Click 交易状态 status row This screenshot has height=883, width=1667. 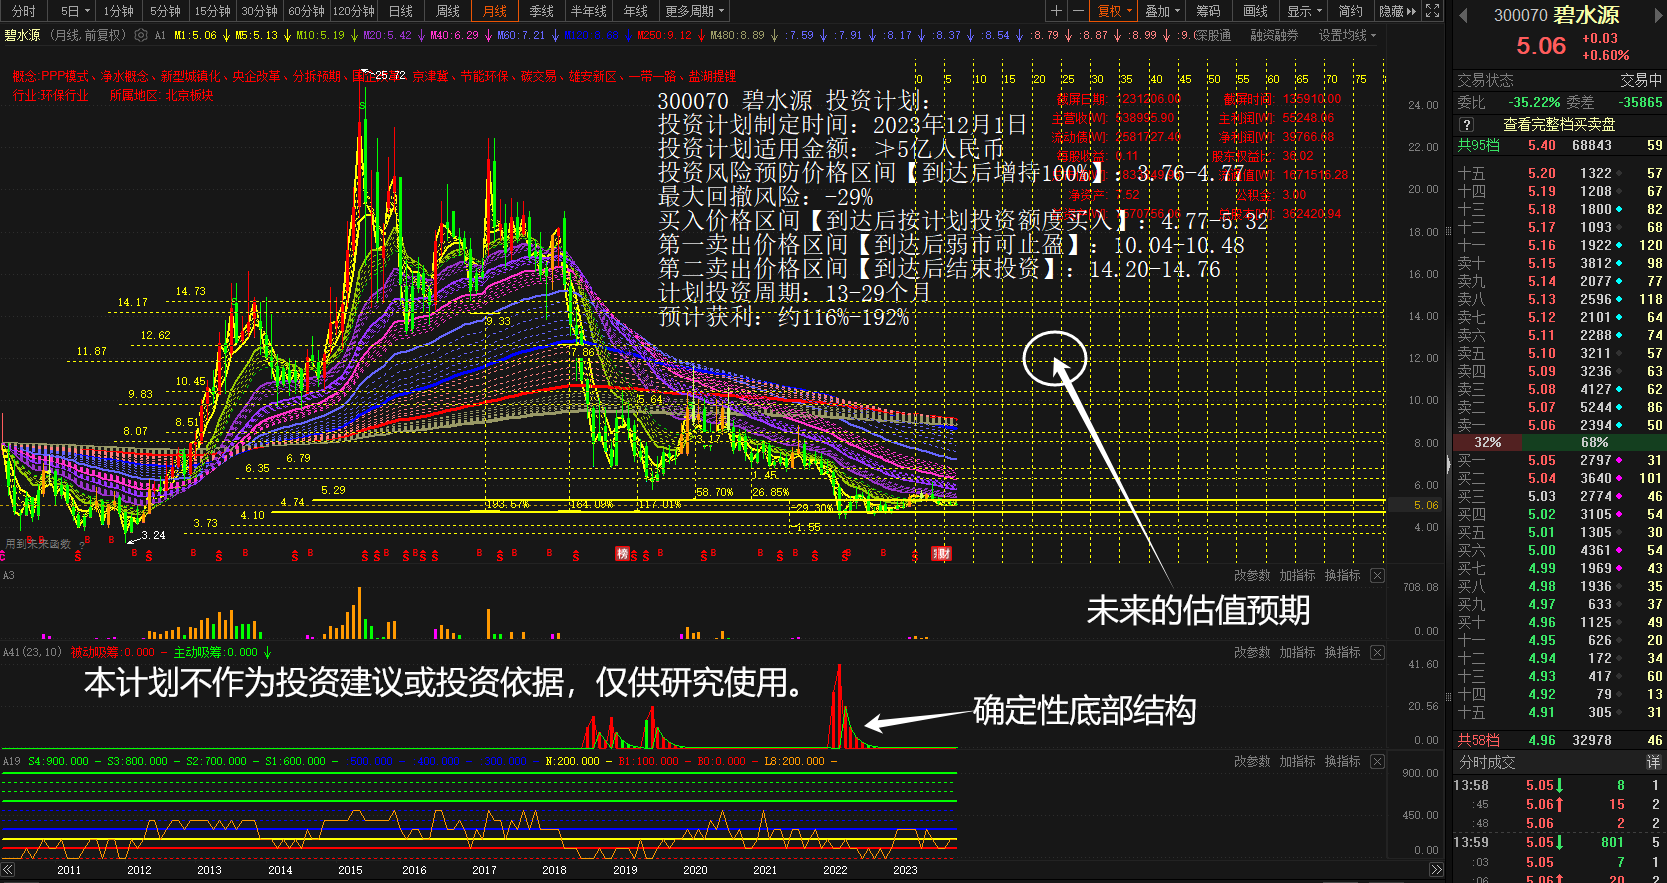(1559, 80)
